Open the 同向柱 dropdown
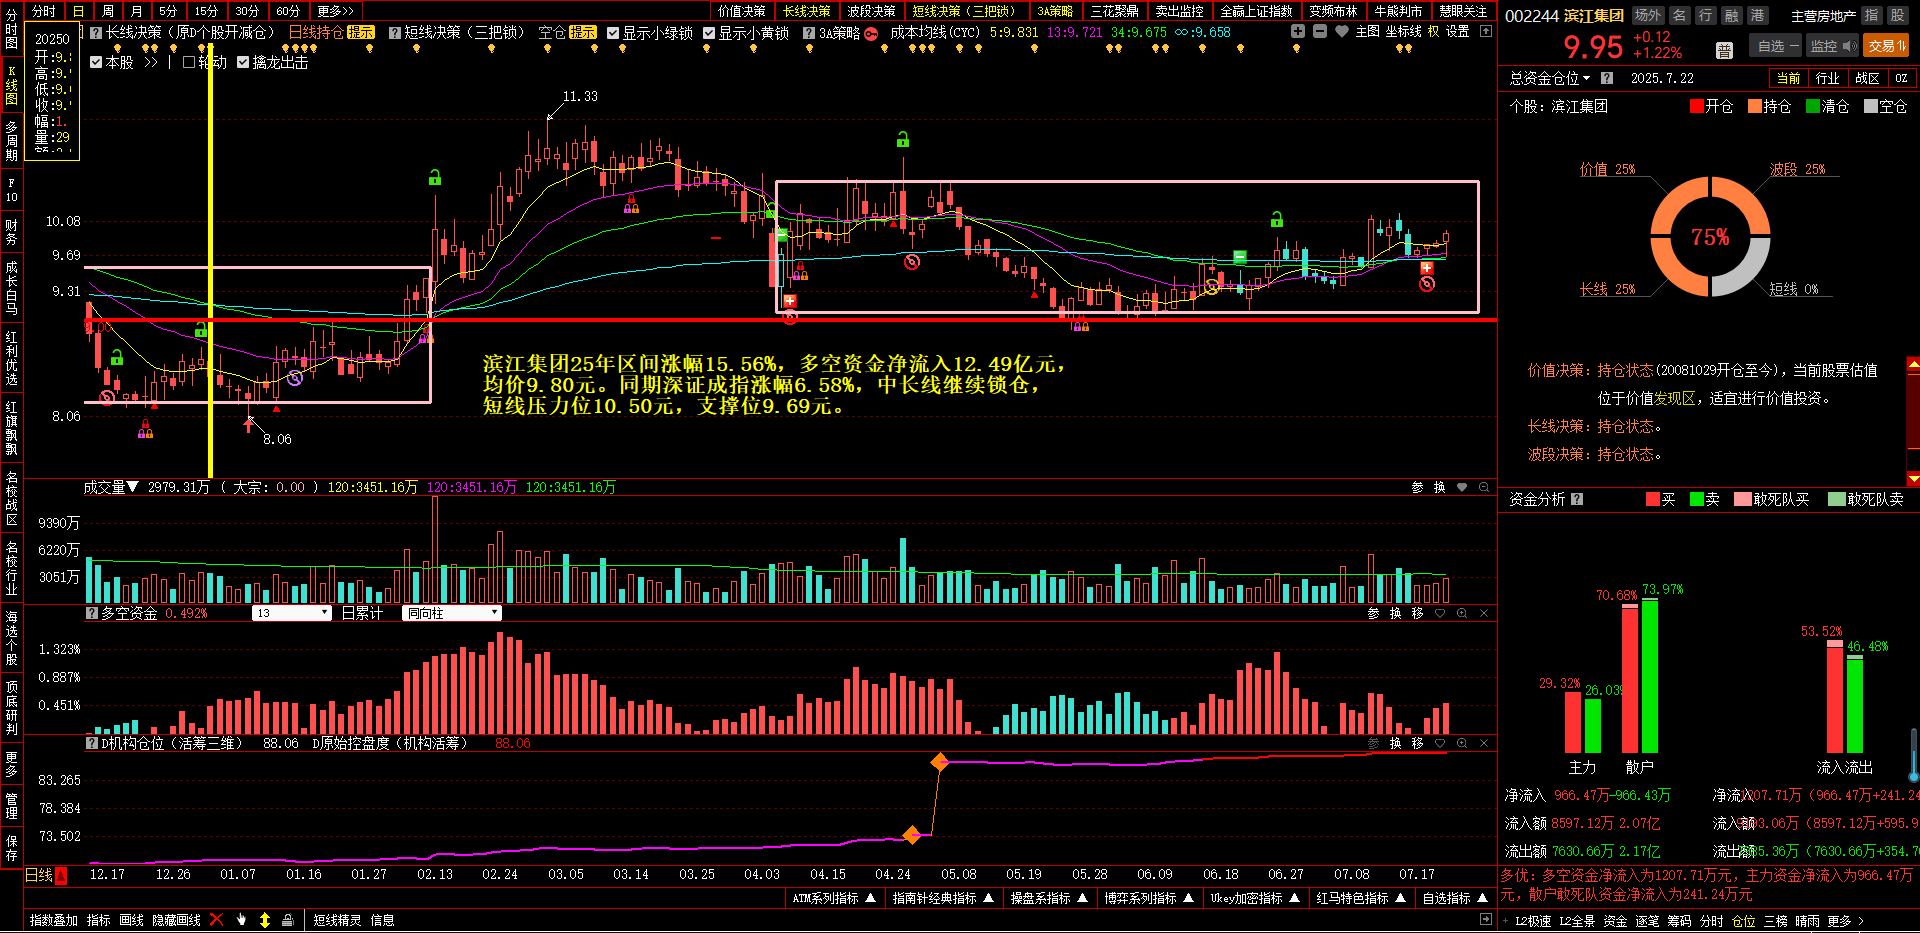 pos(452,613)
